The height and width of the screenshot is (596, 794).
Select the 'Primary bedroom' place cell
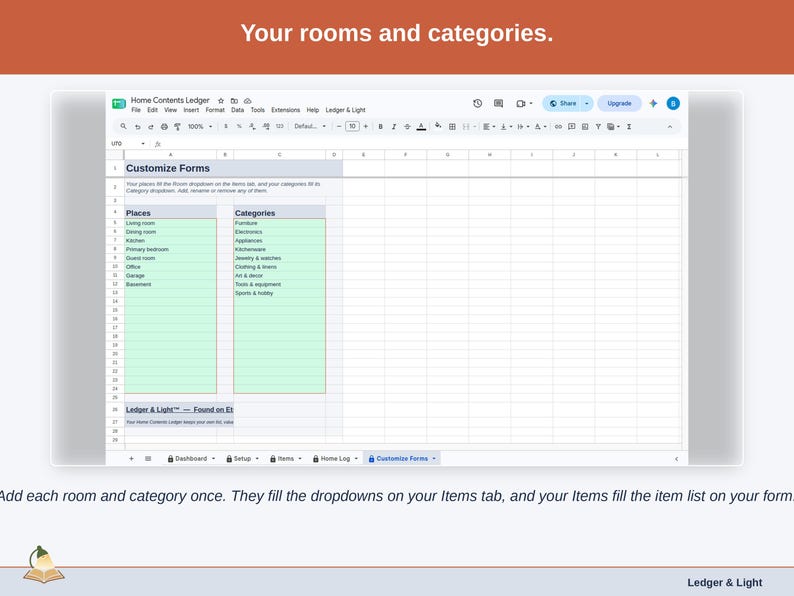[x=170, y=250]
